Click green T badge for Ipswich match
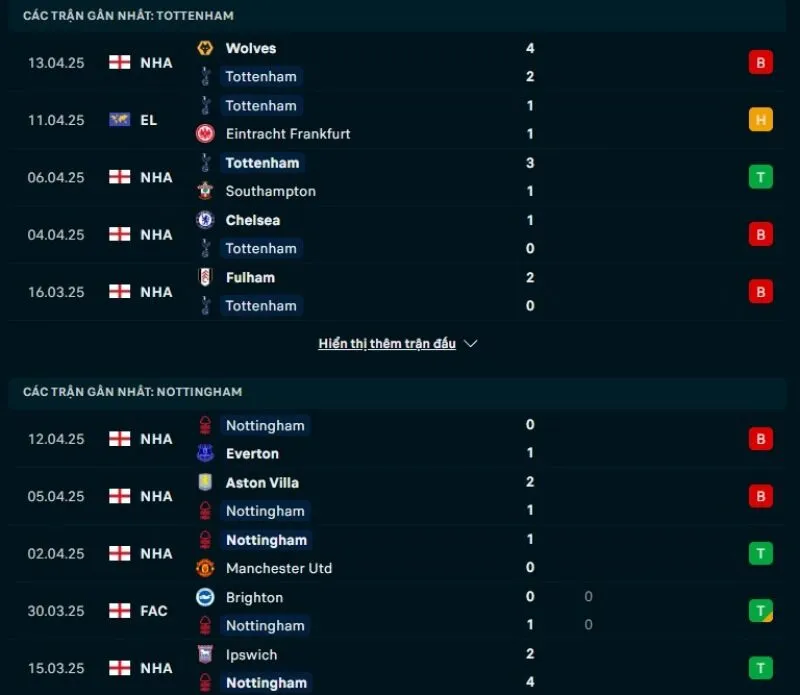This screenshot has height=695, width=800. pyautogui.click(x=761, y=668)
